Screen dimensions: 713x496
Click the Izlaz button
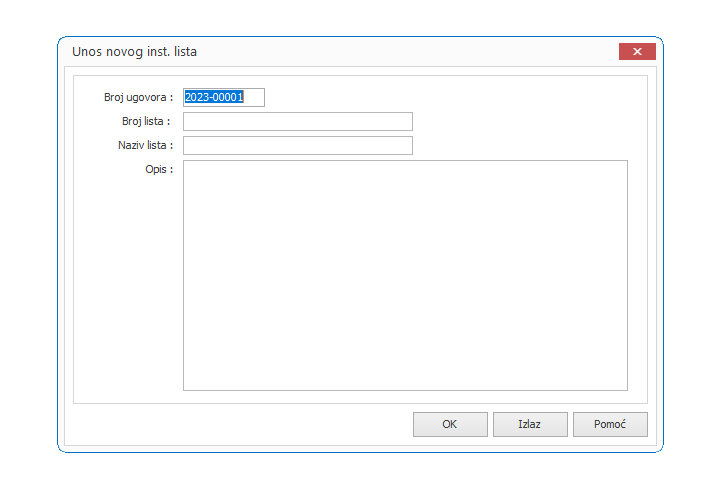pos(530,424)
